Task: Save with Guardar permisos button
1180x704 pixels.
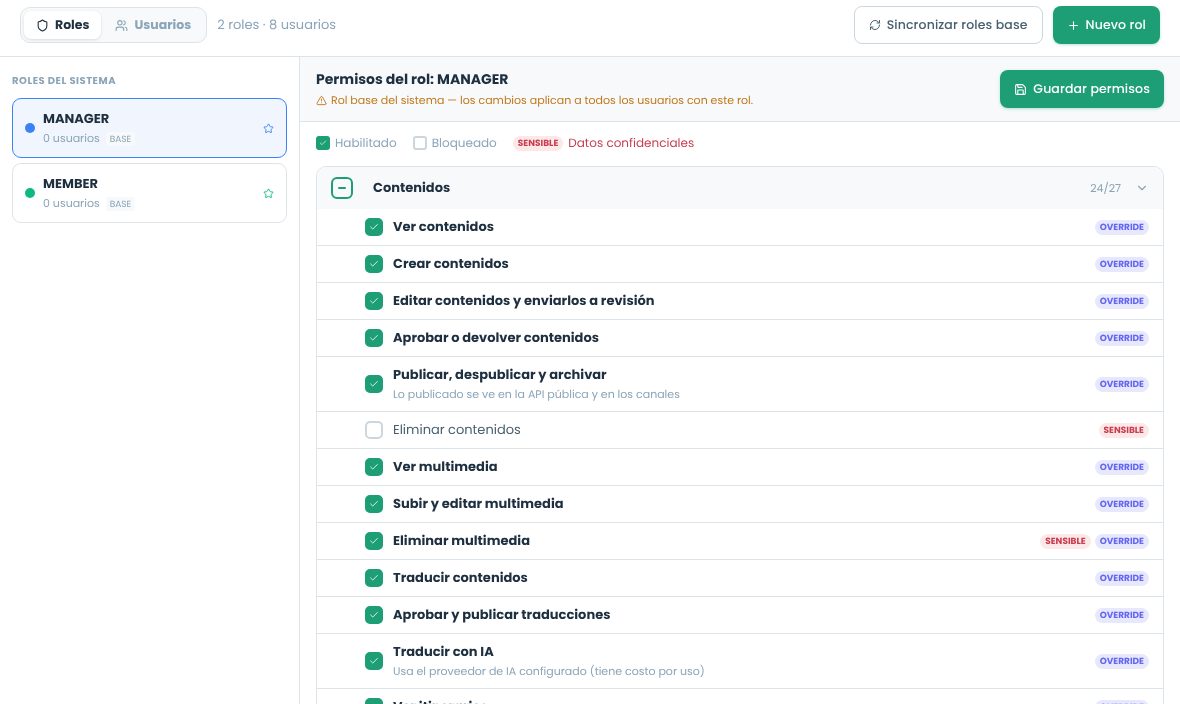Action: click(x=1081, y=89)
